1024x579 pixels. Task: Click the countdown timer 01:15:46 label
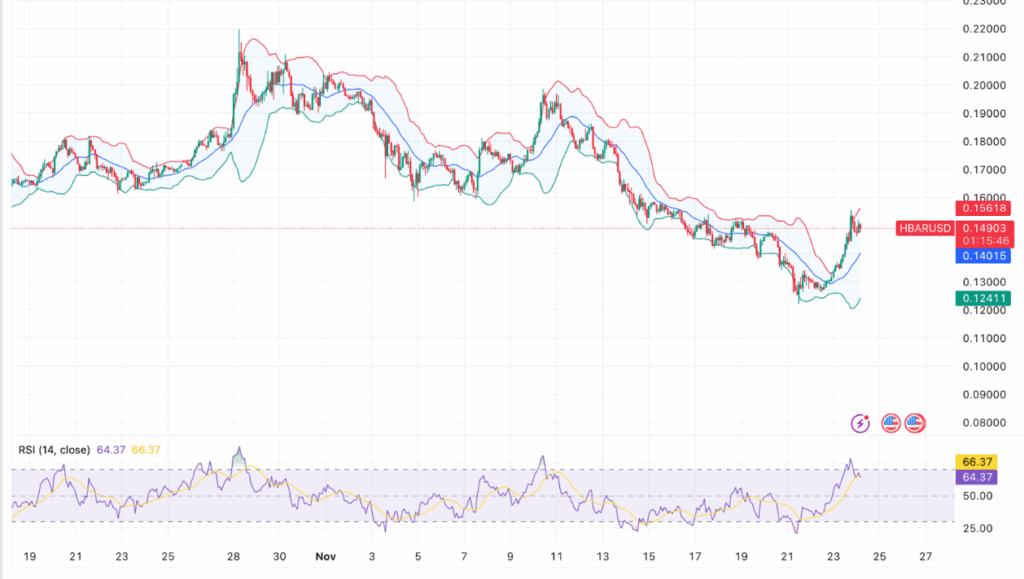tap(985, 241)
